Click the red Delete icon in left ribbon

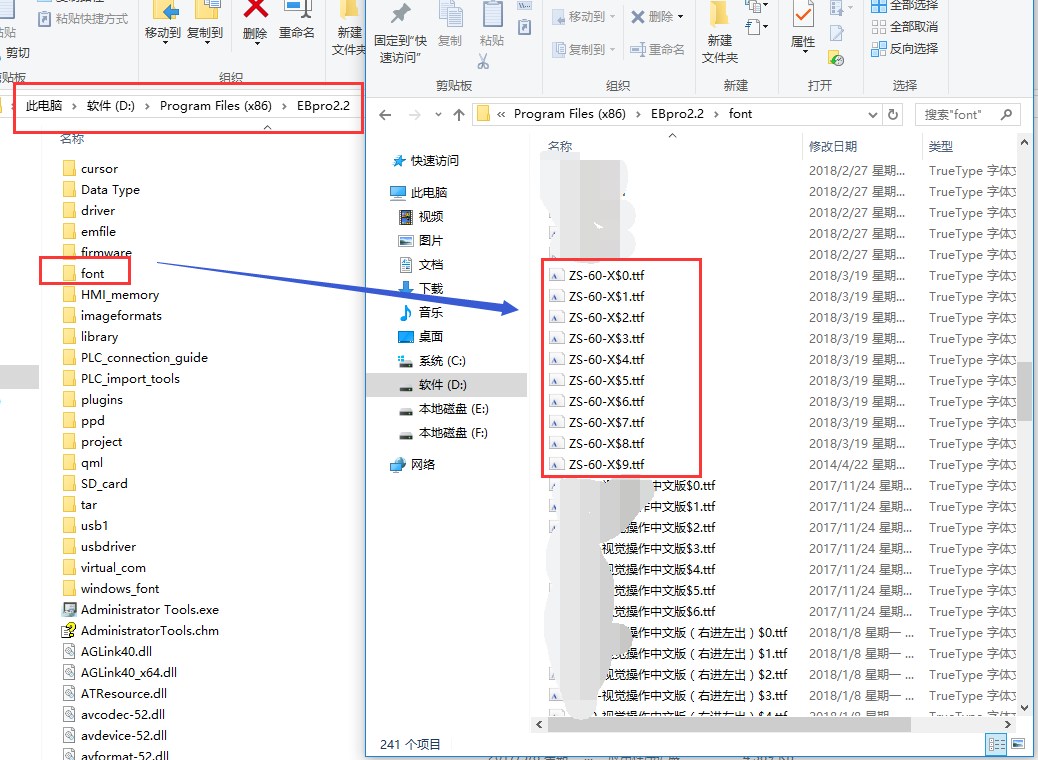(255, 12)
